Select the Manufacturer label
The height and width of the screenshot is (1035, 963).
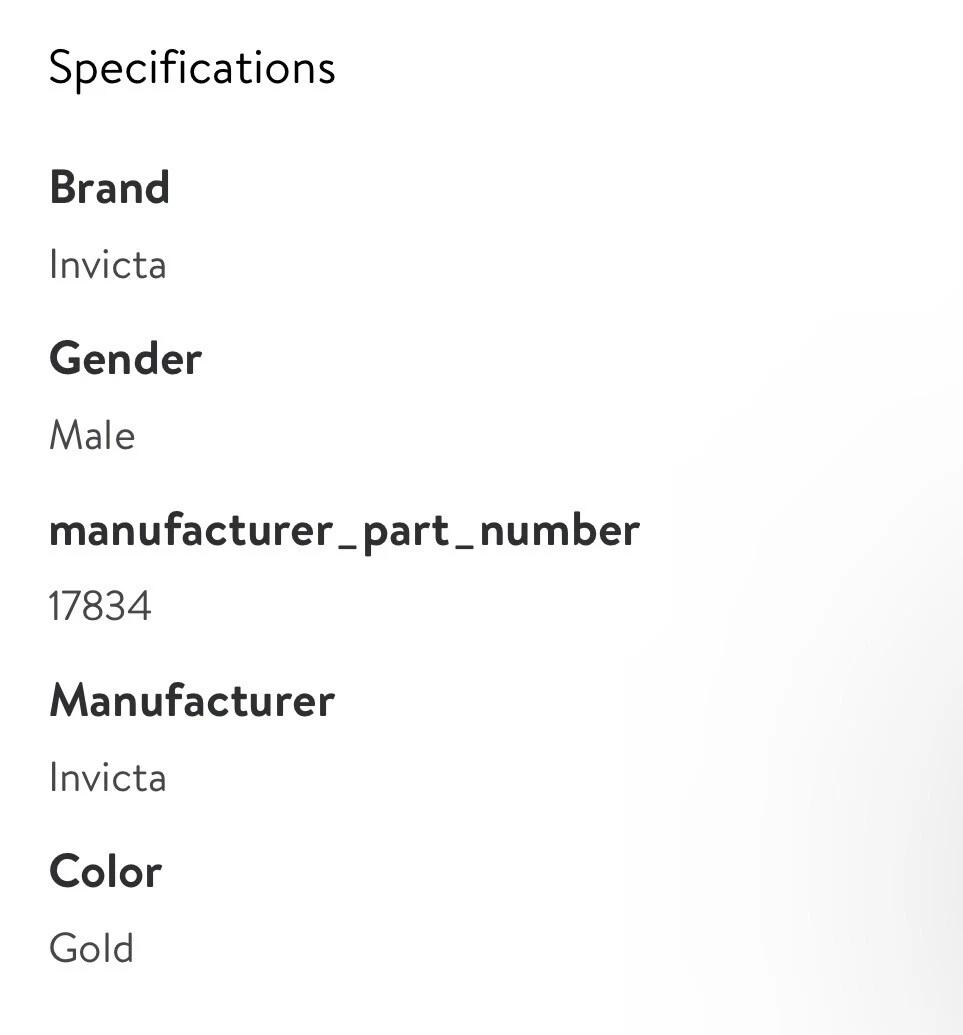coord(192,701)
